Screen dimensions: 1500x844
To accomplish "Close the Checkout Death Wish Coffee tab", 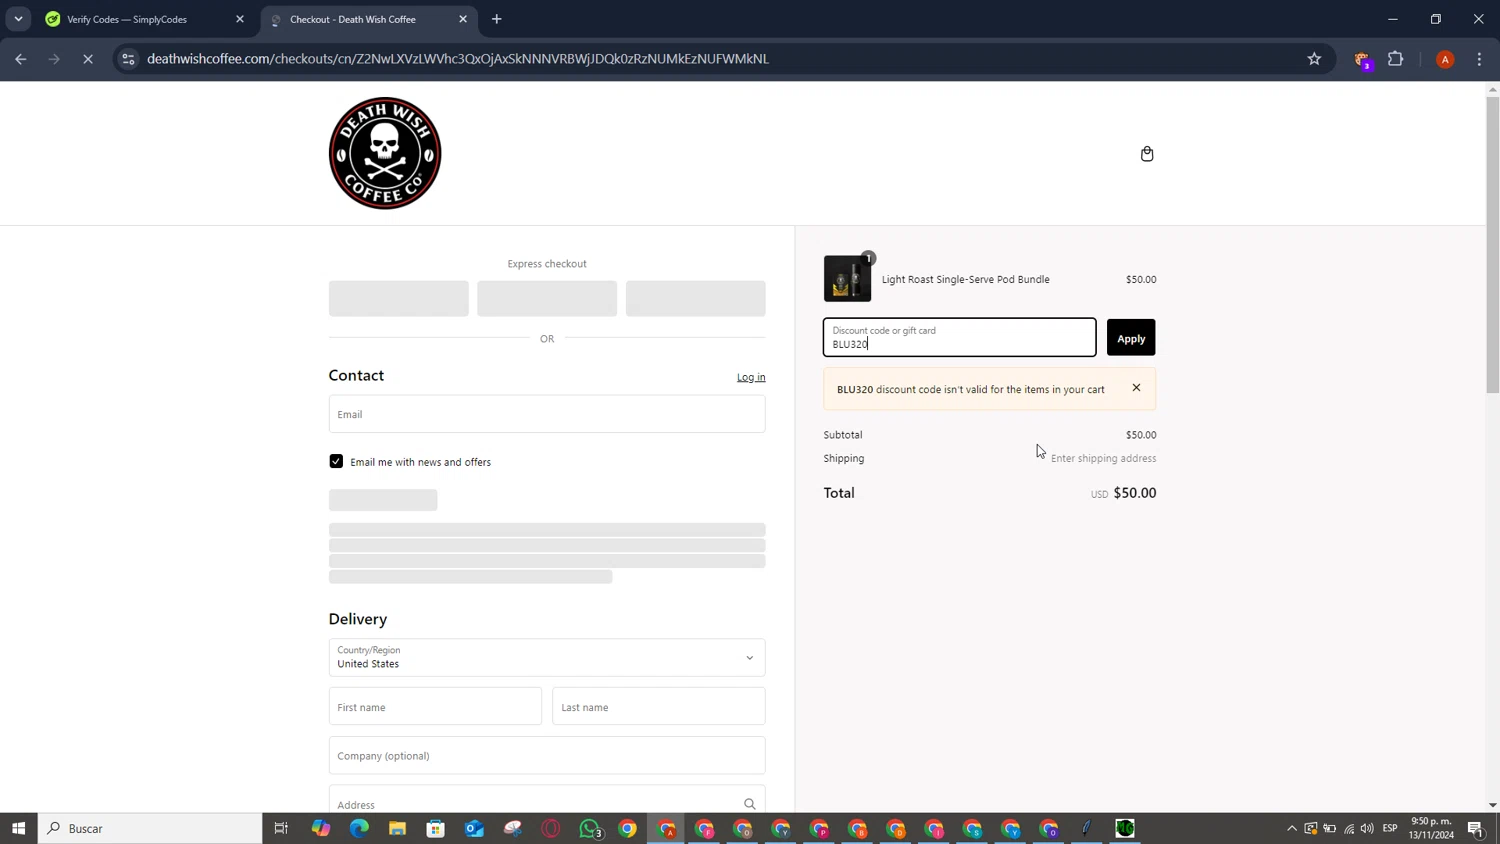I will pos(463,19).
